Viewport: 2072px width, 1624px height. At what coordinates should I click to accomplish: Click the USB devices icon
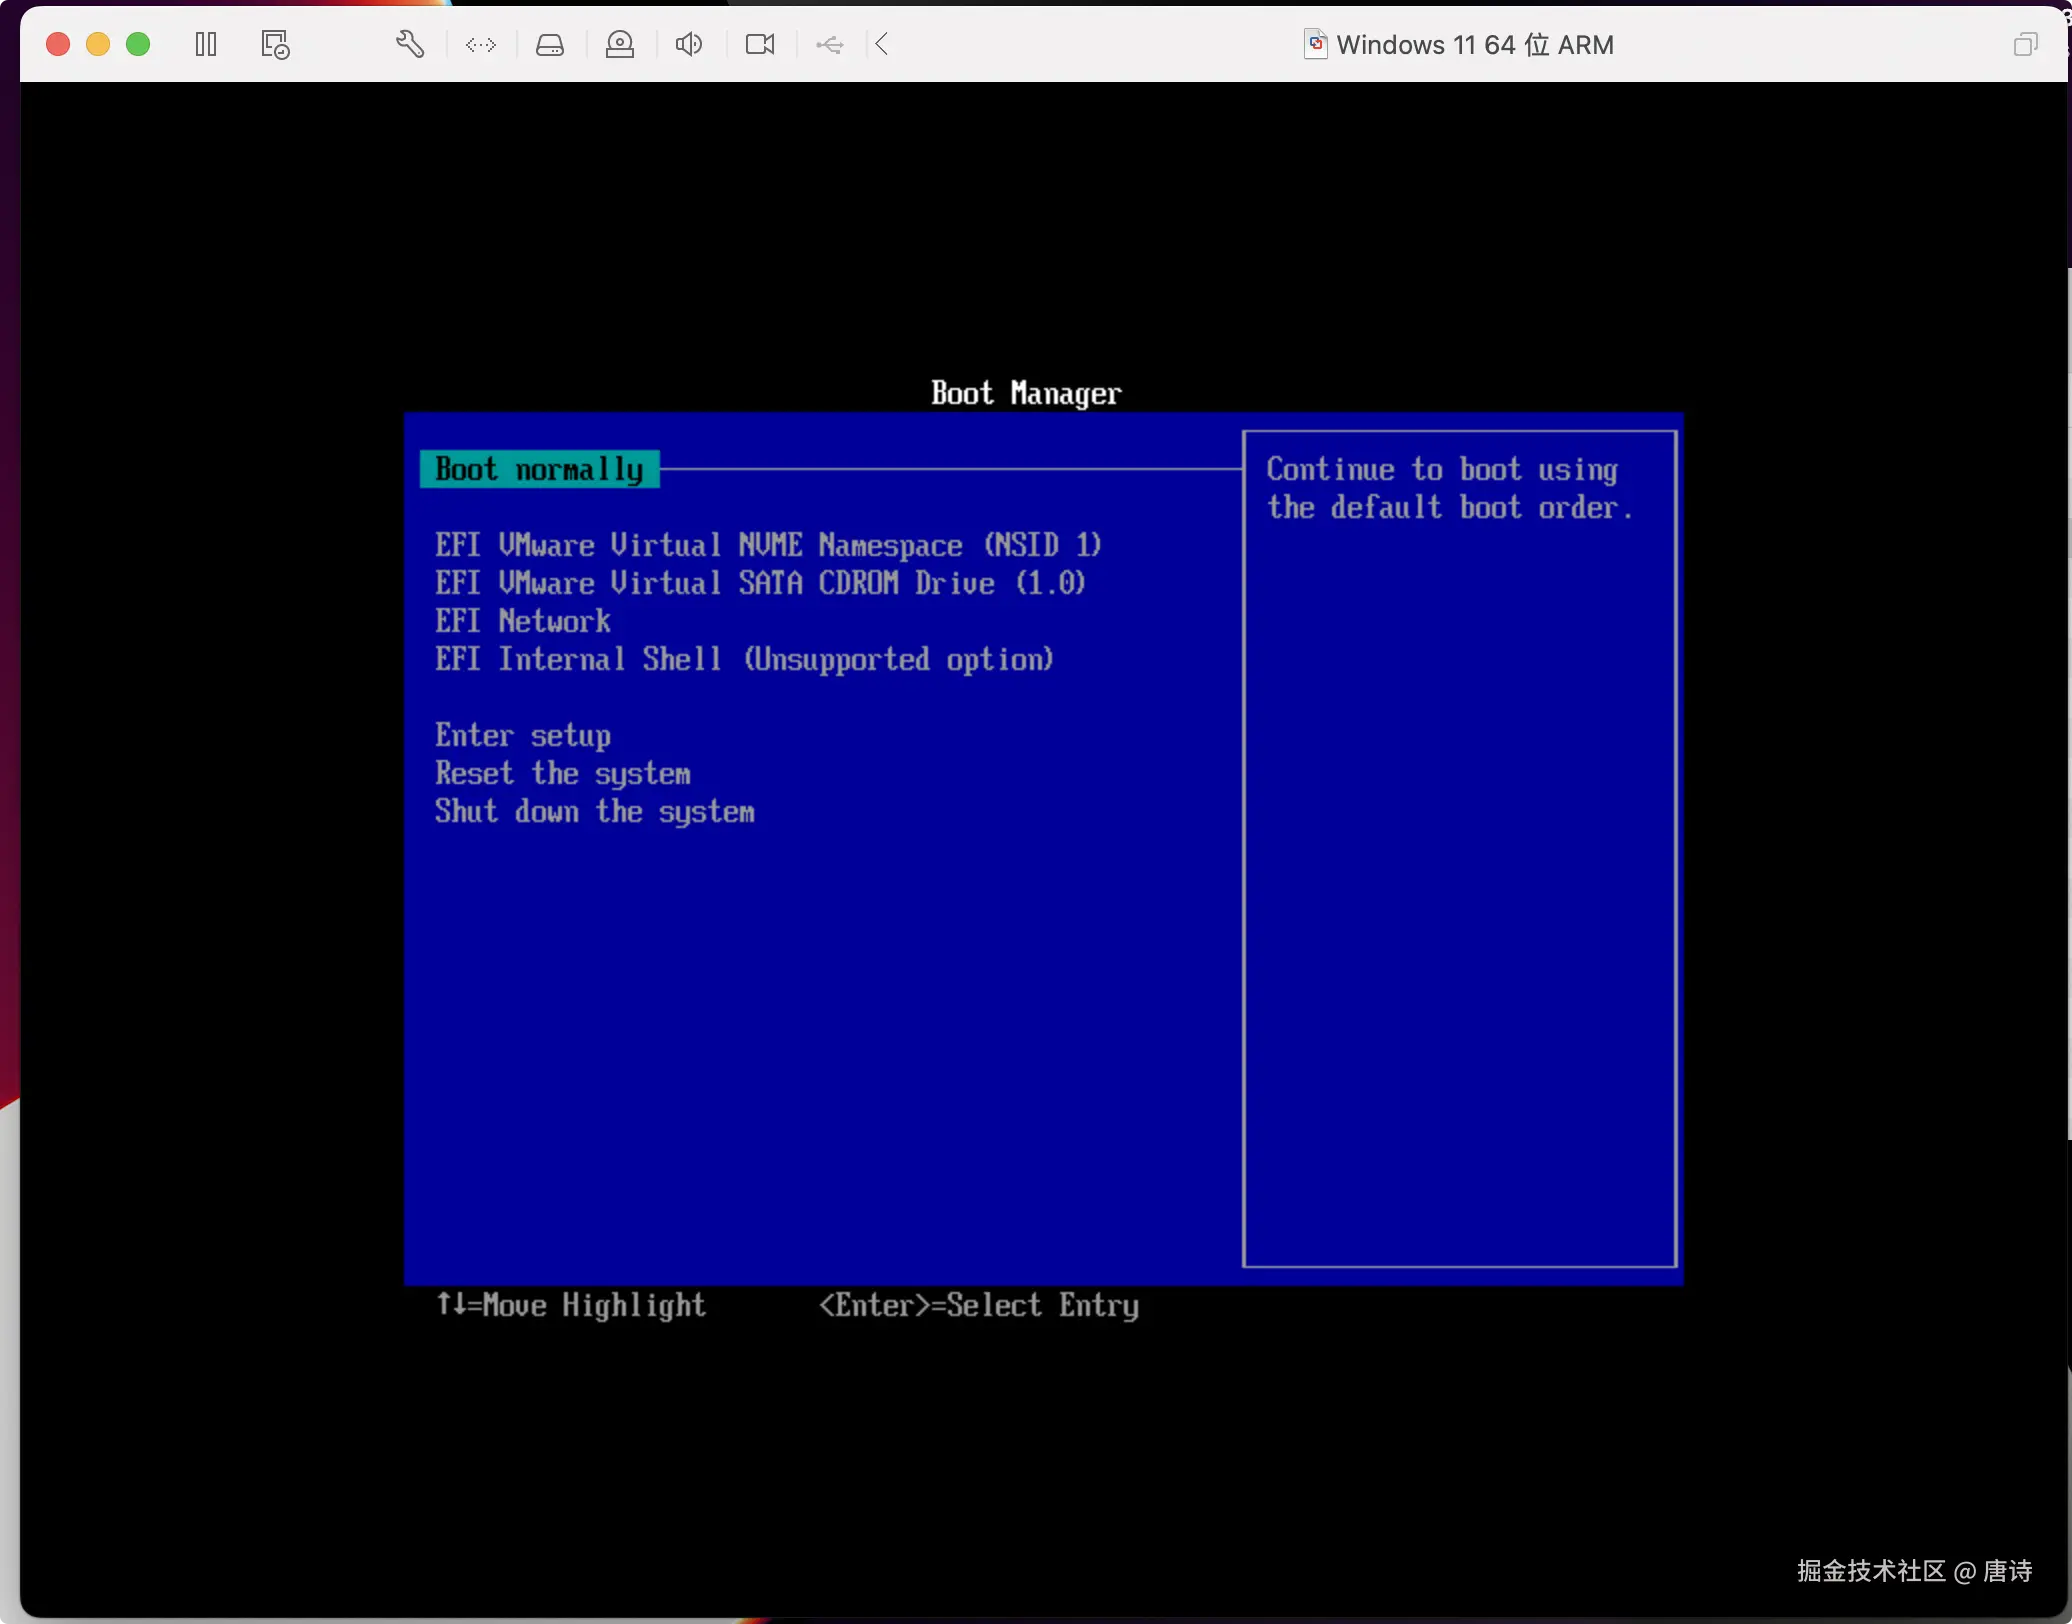tap(829, 44)
